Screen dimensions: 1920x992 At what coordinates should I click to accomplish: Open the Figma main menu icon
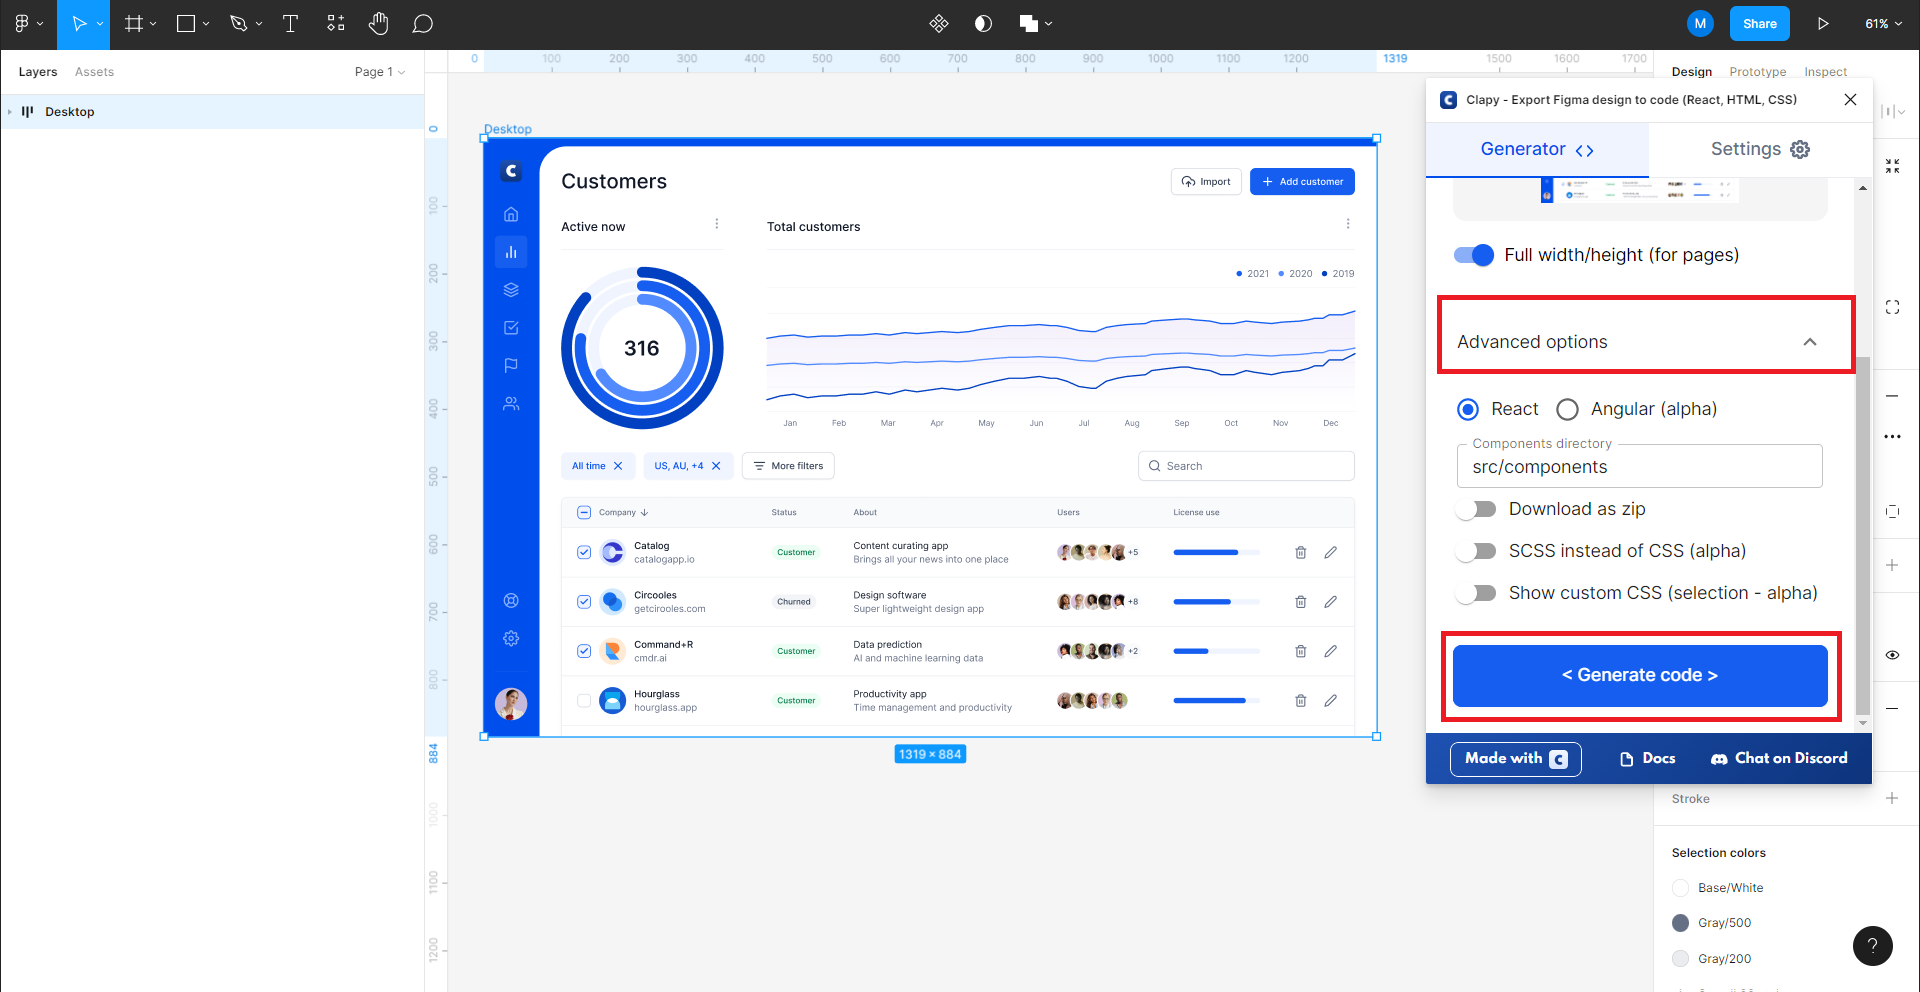pos(22,23)
